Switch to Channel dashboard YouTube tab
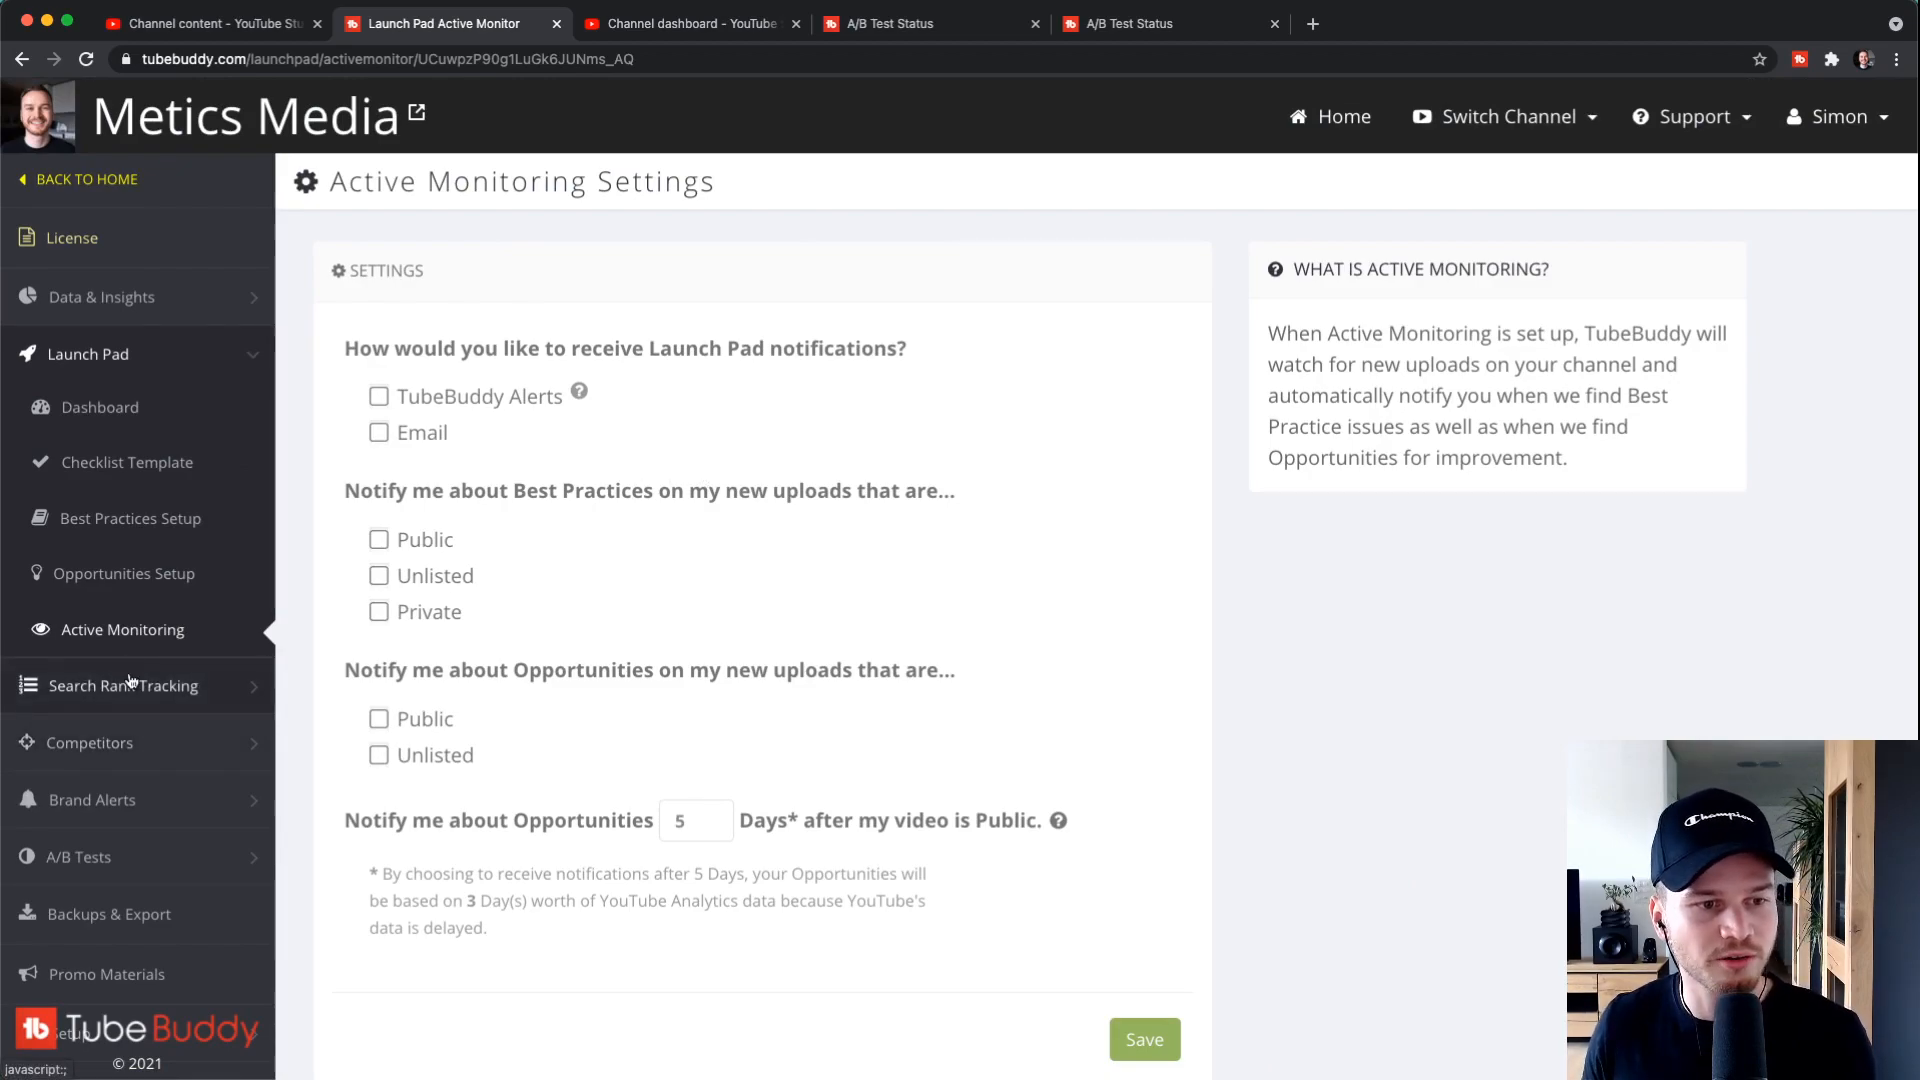This screenshot has width=1920, height=1080. tap(692, 23)
